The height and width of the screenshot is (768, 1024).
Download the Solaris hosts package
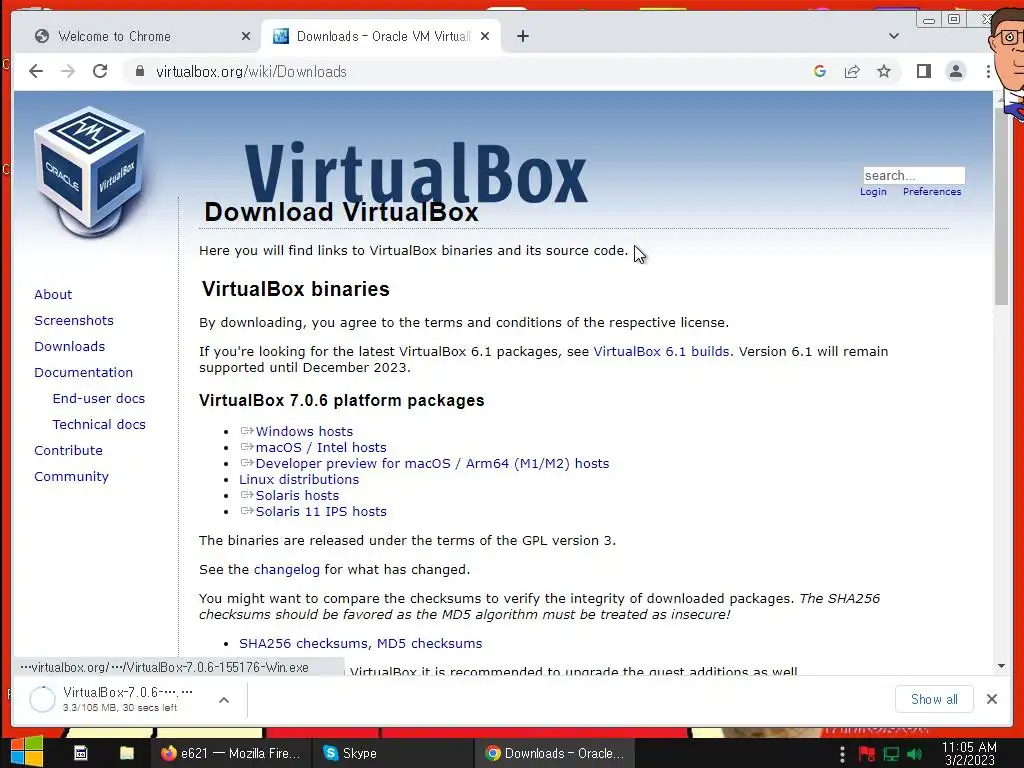point(297,495)
